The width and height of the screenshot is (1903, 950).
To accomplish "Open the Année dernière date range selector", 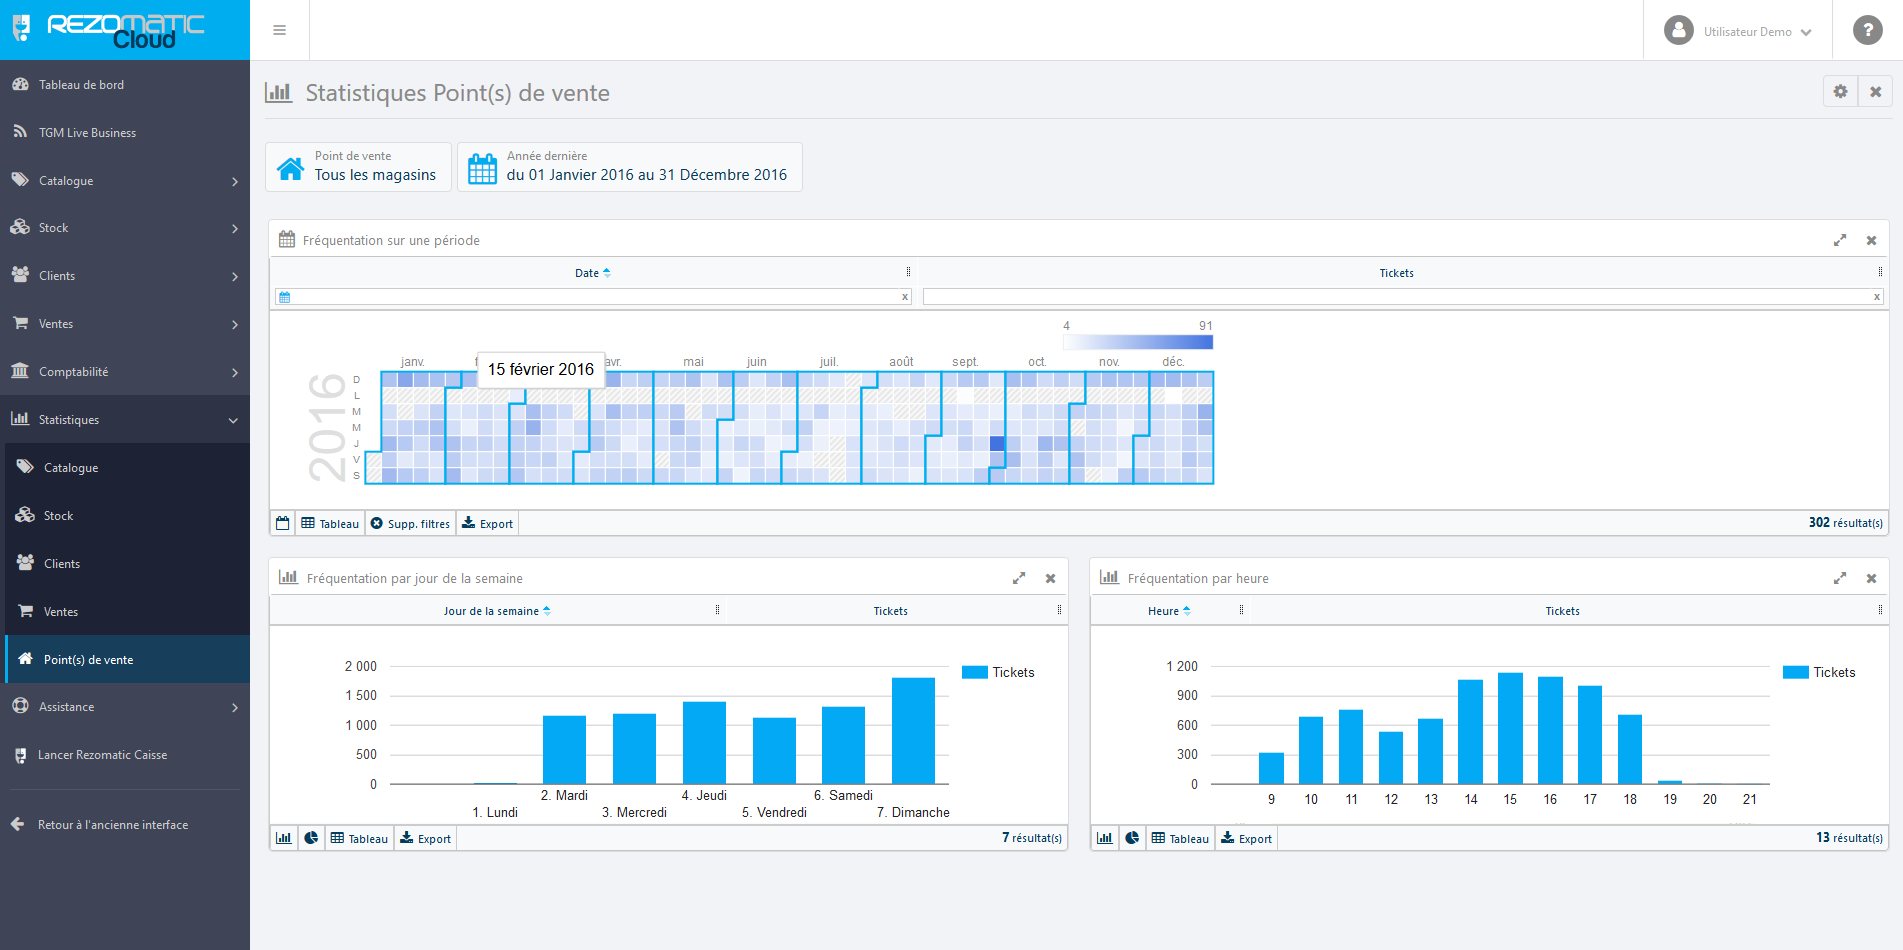I will [630, 166].
